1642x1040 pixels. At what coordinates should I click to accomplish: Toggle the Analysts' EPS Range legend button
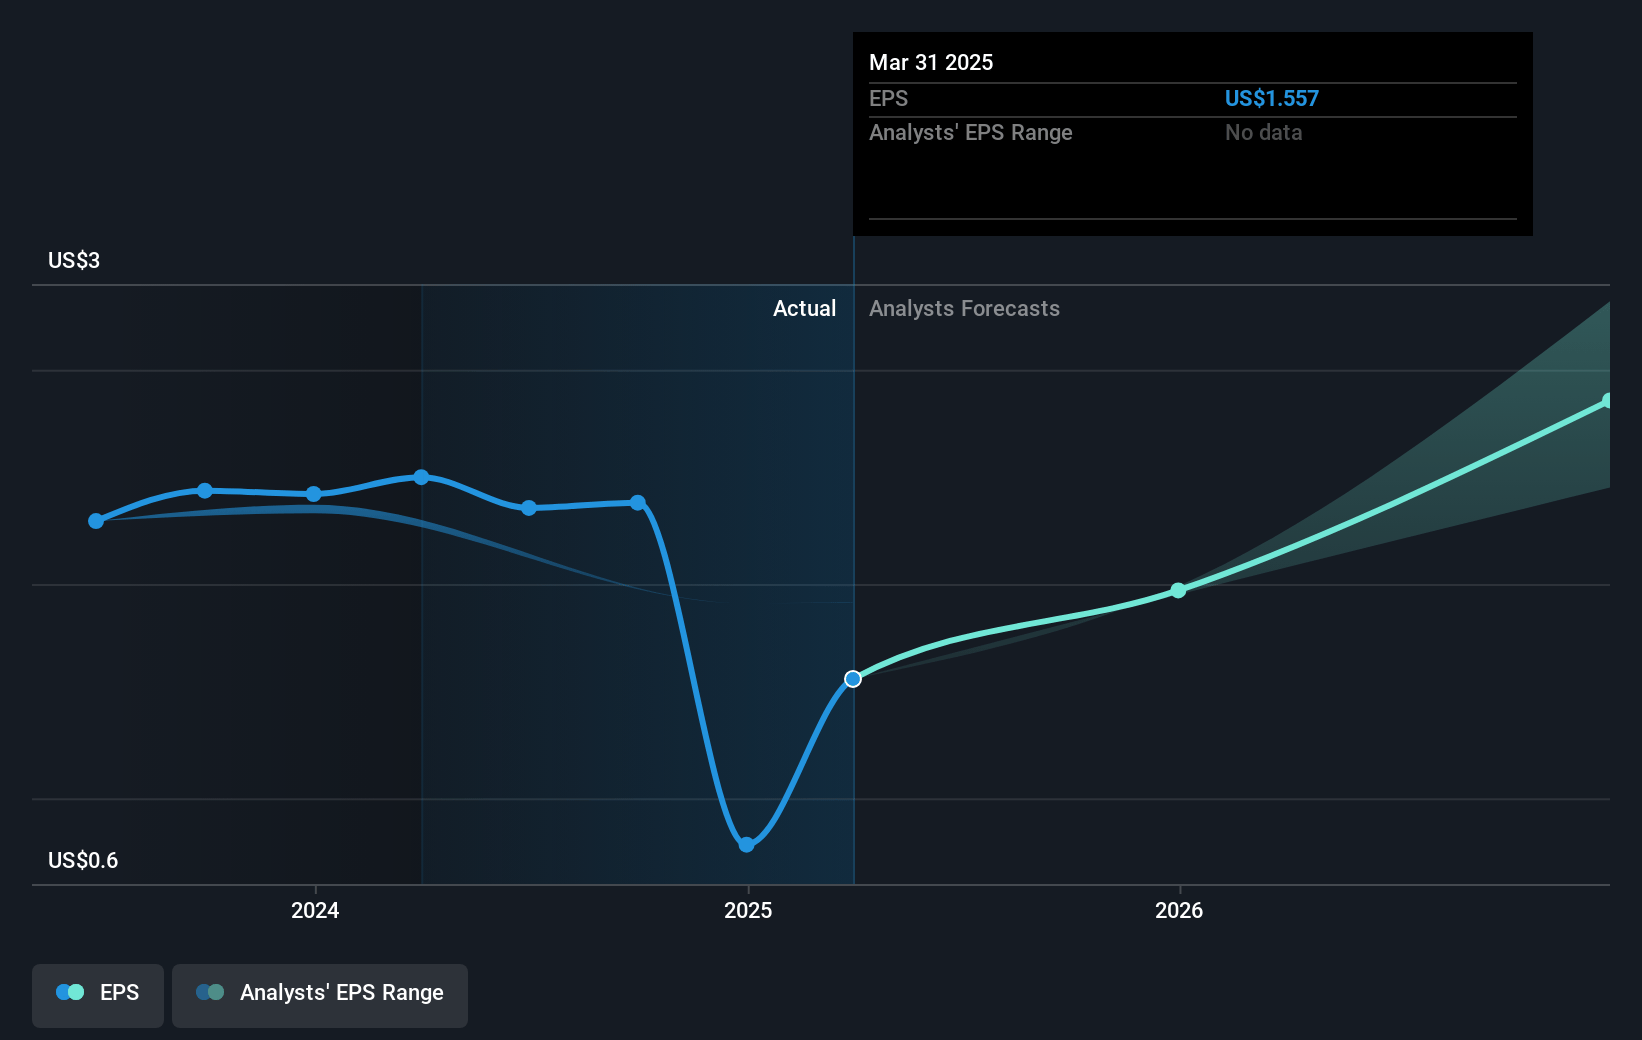coord(320,995)
